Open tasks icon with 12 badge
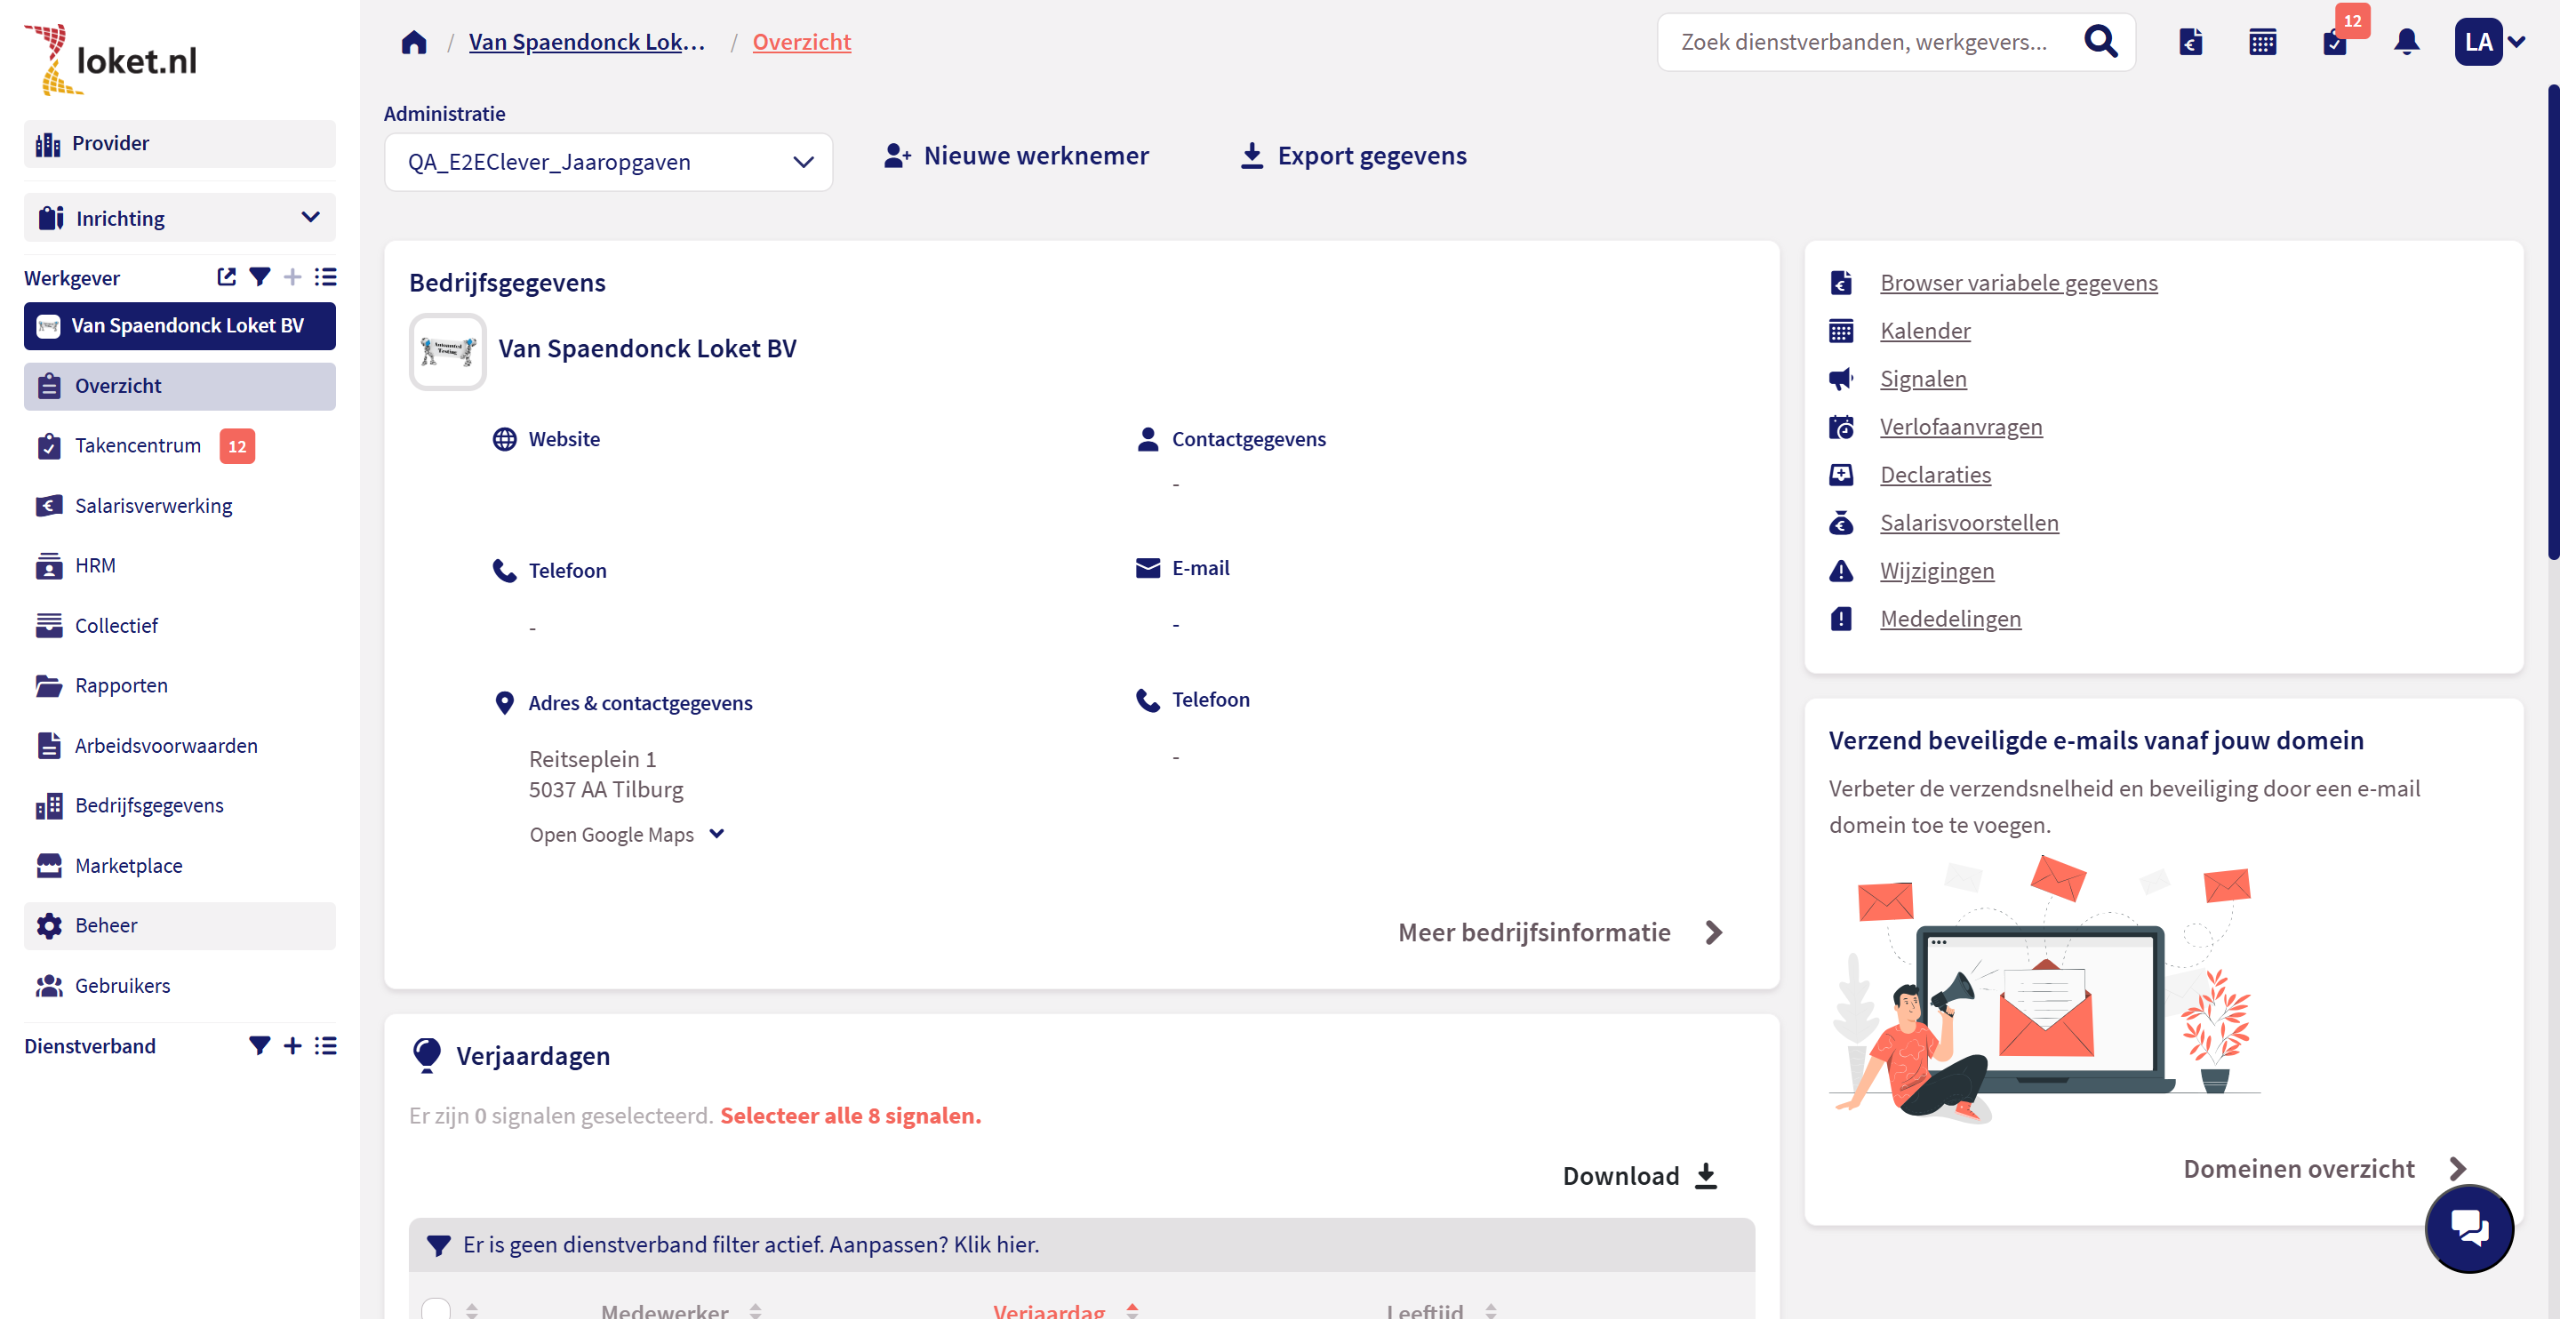The image size is (2560, 1319). coord(2334,42)
